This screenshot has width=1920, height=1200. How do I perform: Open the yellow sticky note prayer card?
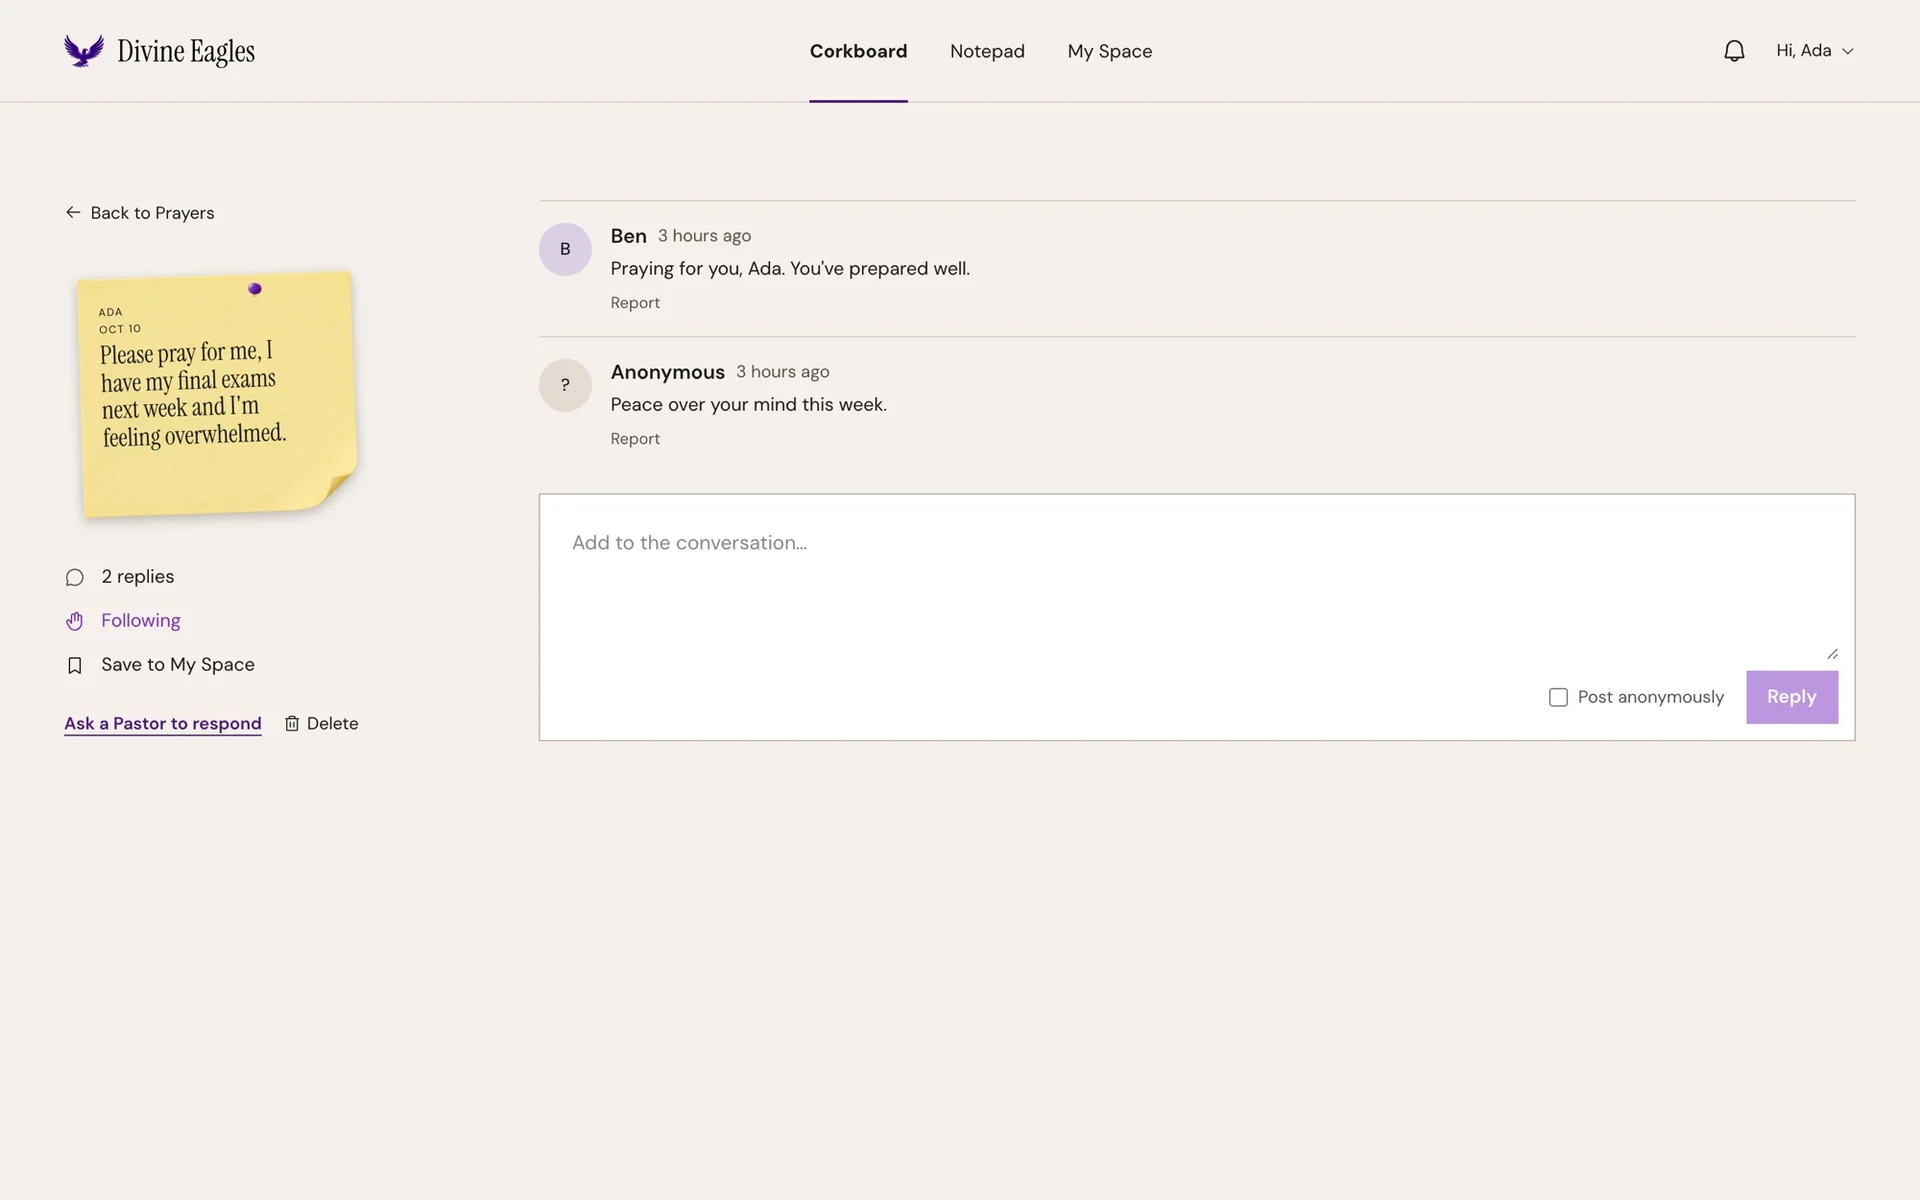click(217, 394)
